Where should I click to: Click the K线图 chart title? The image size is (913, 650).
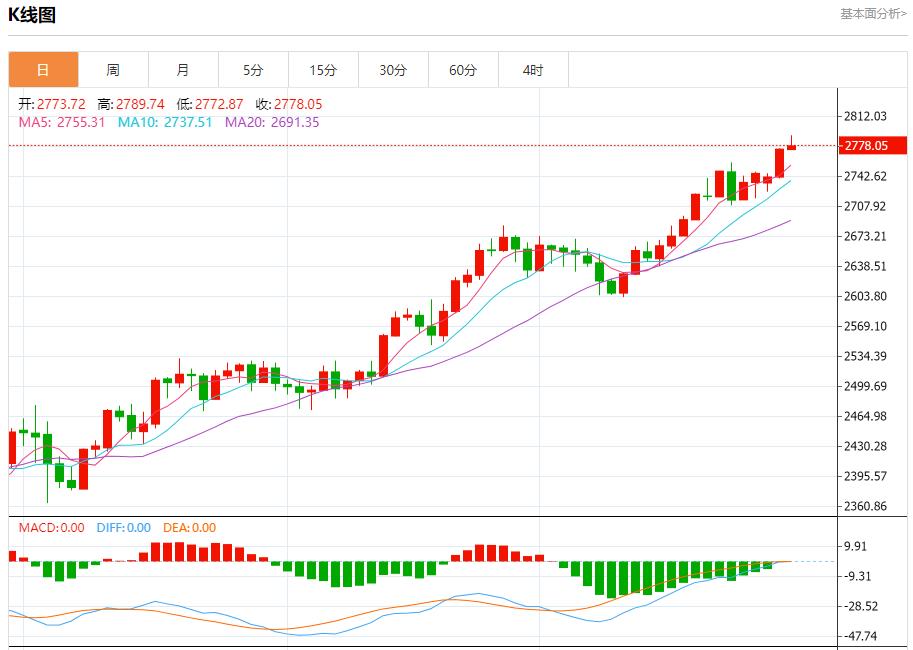coord(32,15)
